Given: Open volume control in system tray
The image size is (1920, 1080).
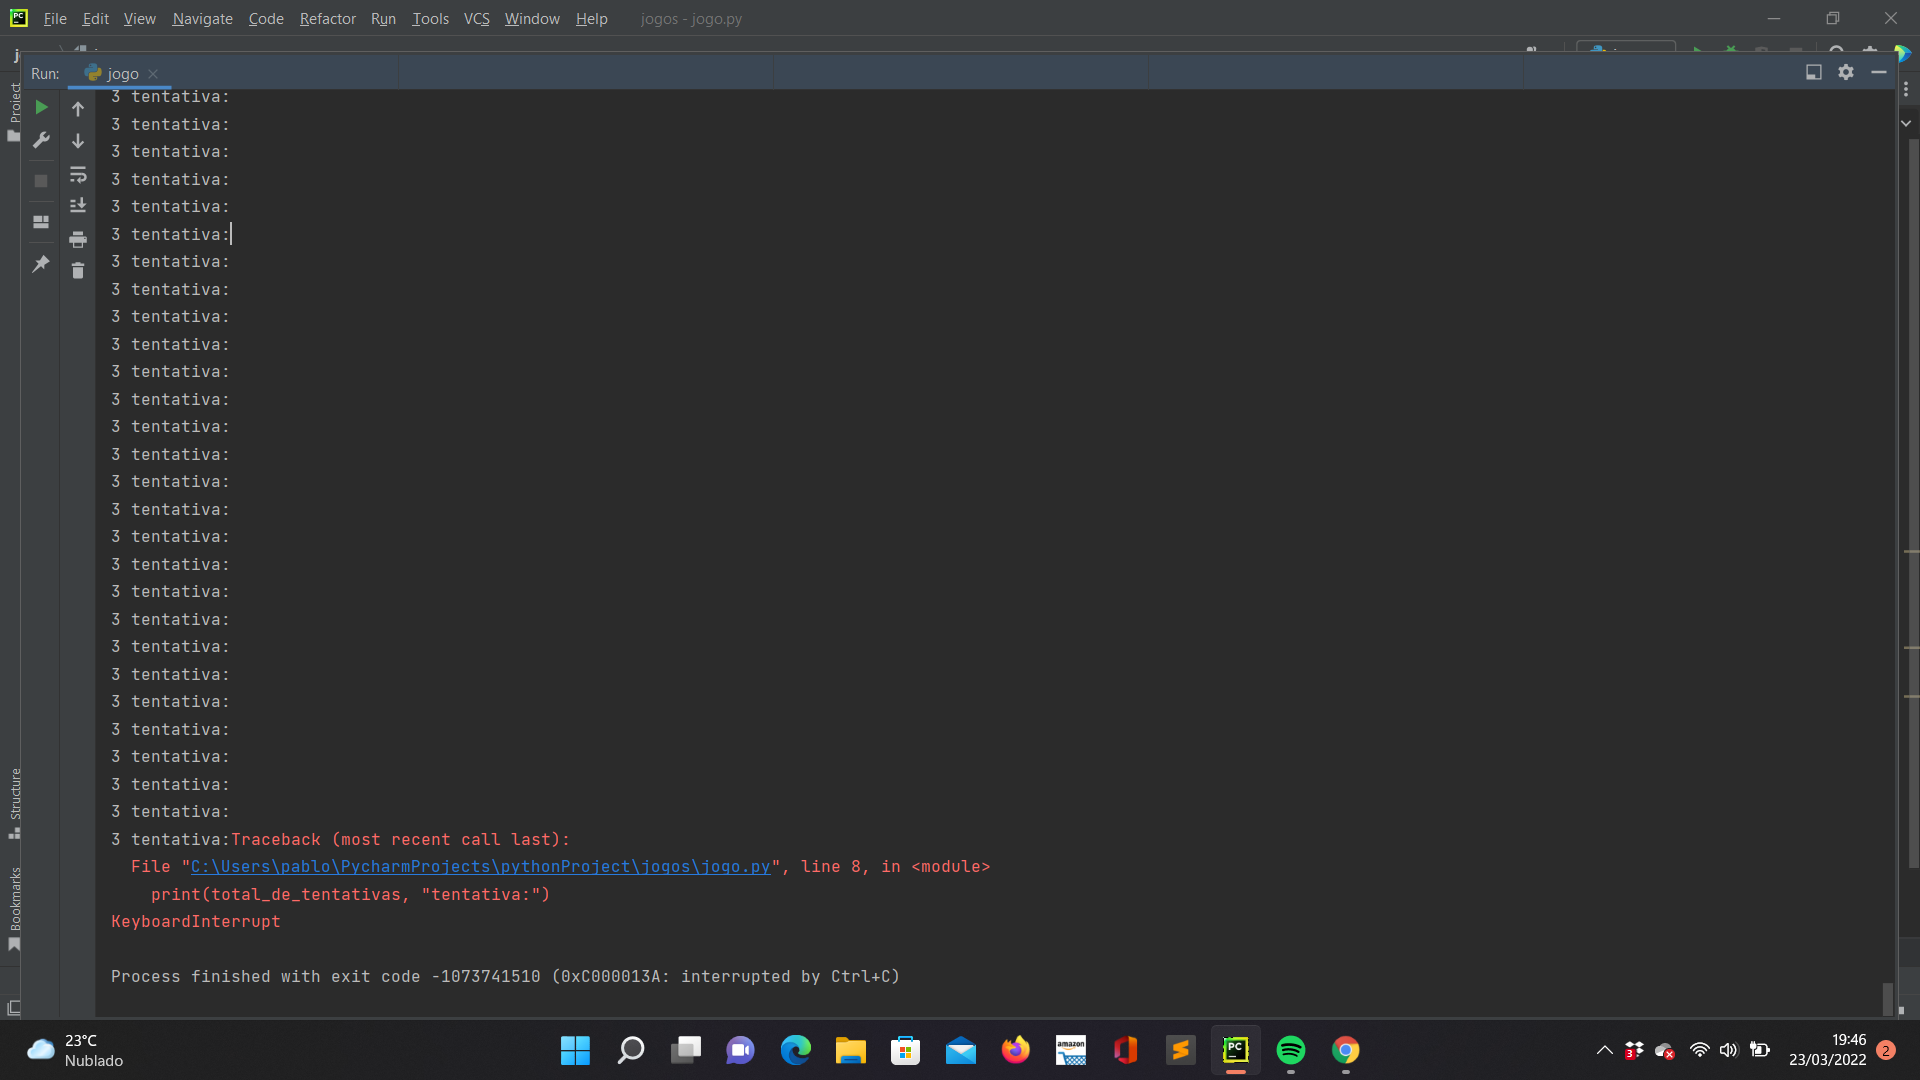Looking at the screenshot, I should (x=1729, y=1050).
